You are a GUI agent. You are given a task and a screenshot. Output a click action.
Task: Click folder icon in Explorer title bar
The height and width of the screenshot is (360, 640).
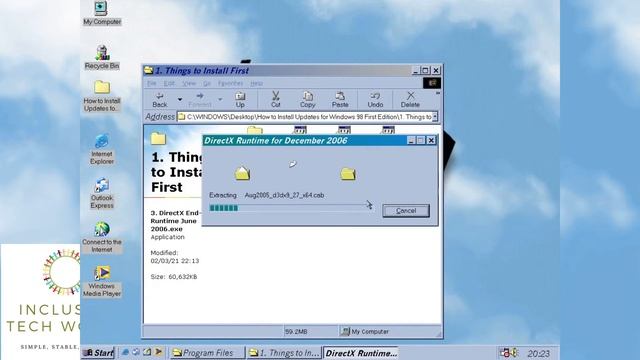click(x=149, y=71)
